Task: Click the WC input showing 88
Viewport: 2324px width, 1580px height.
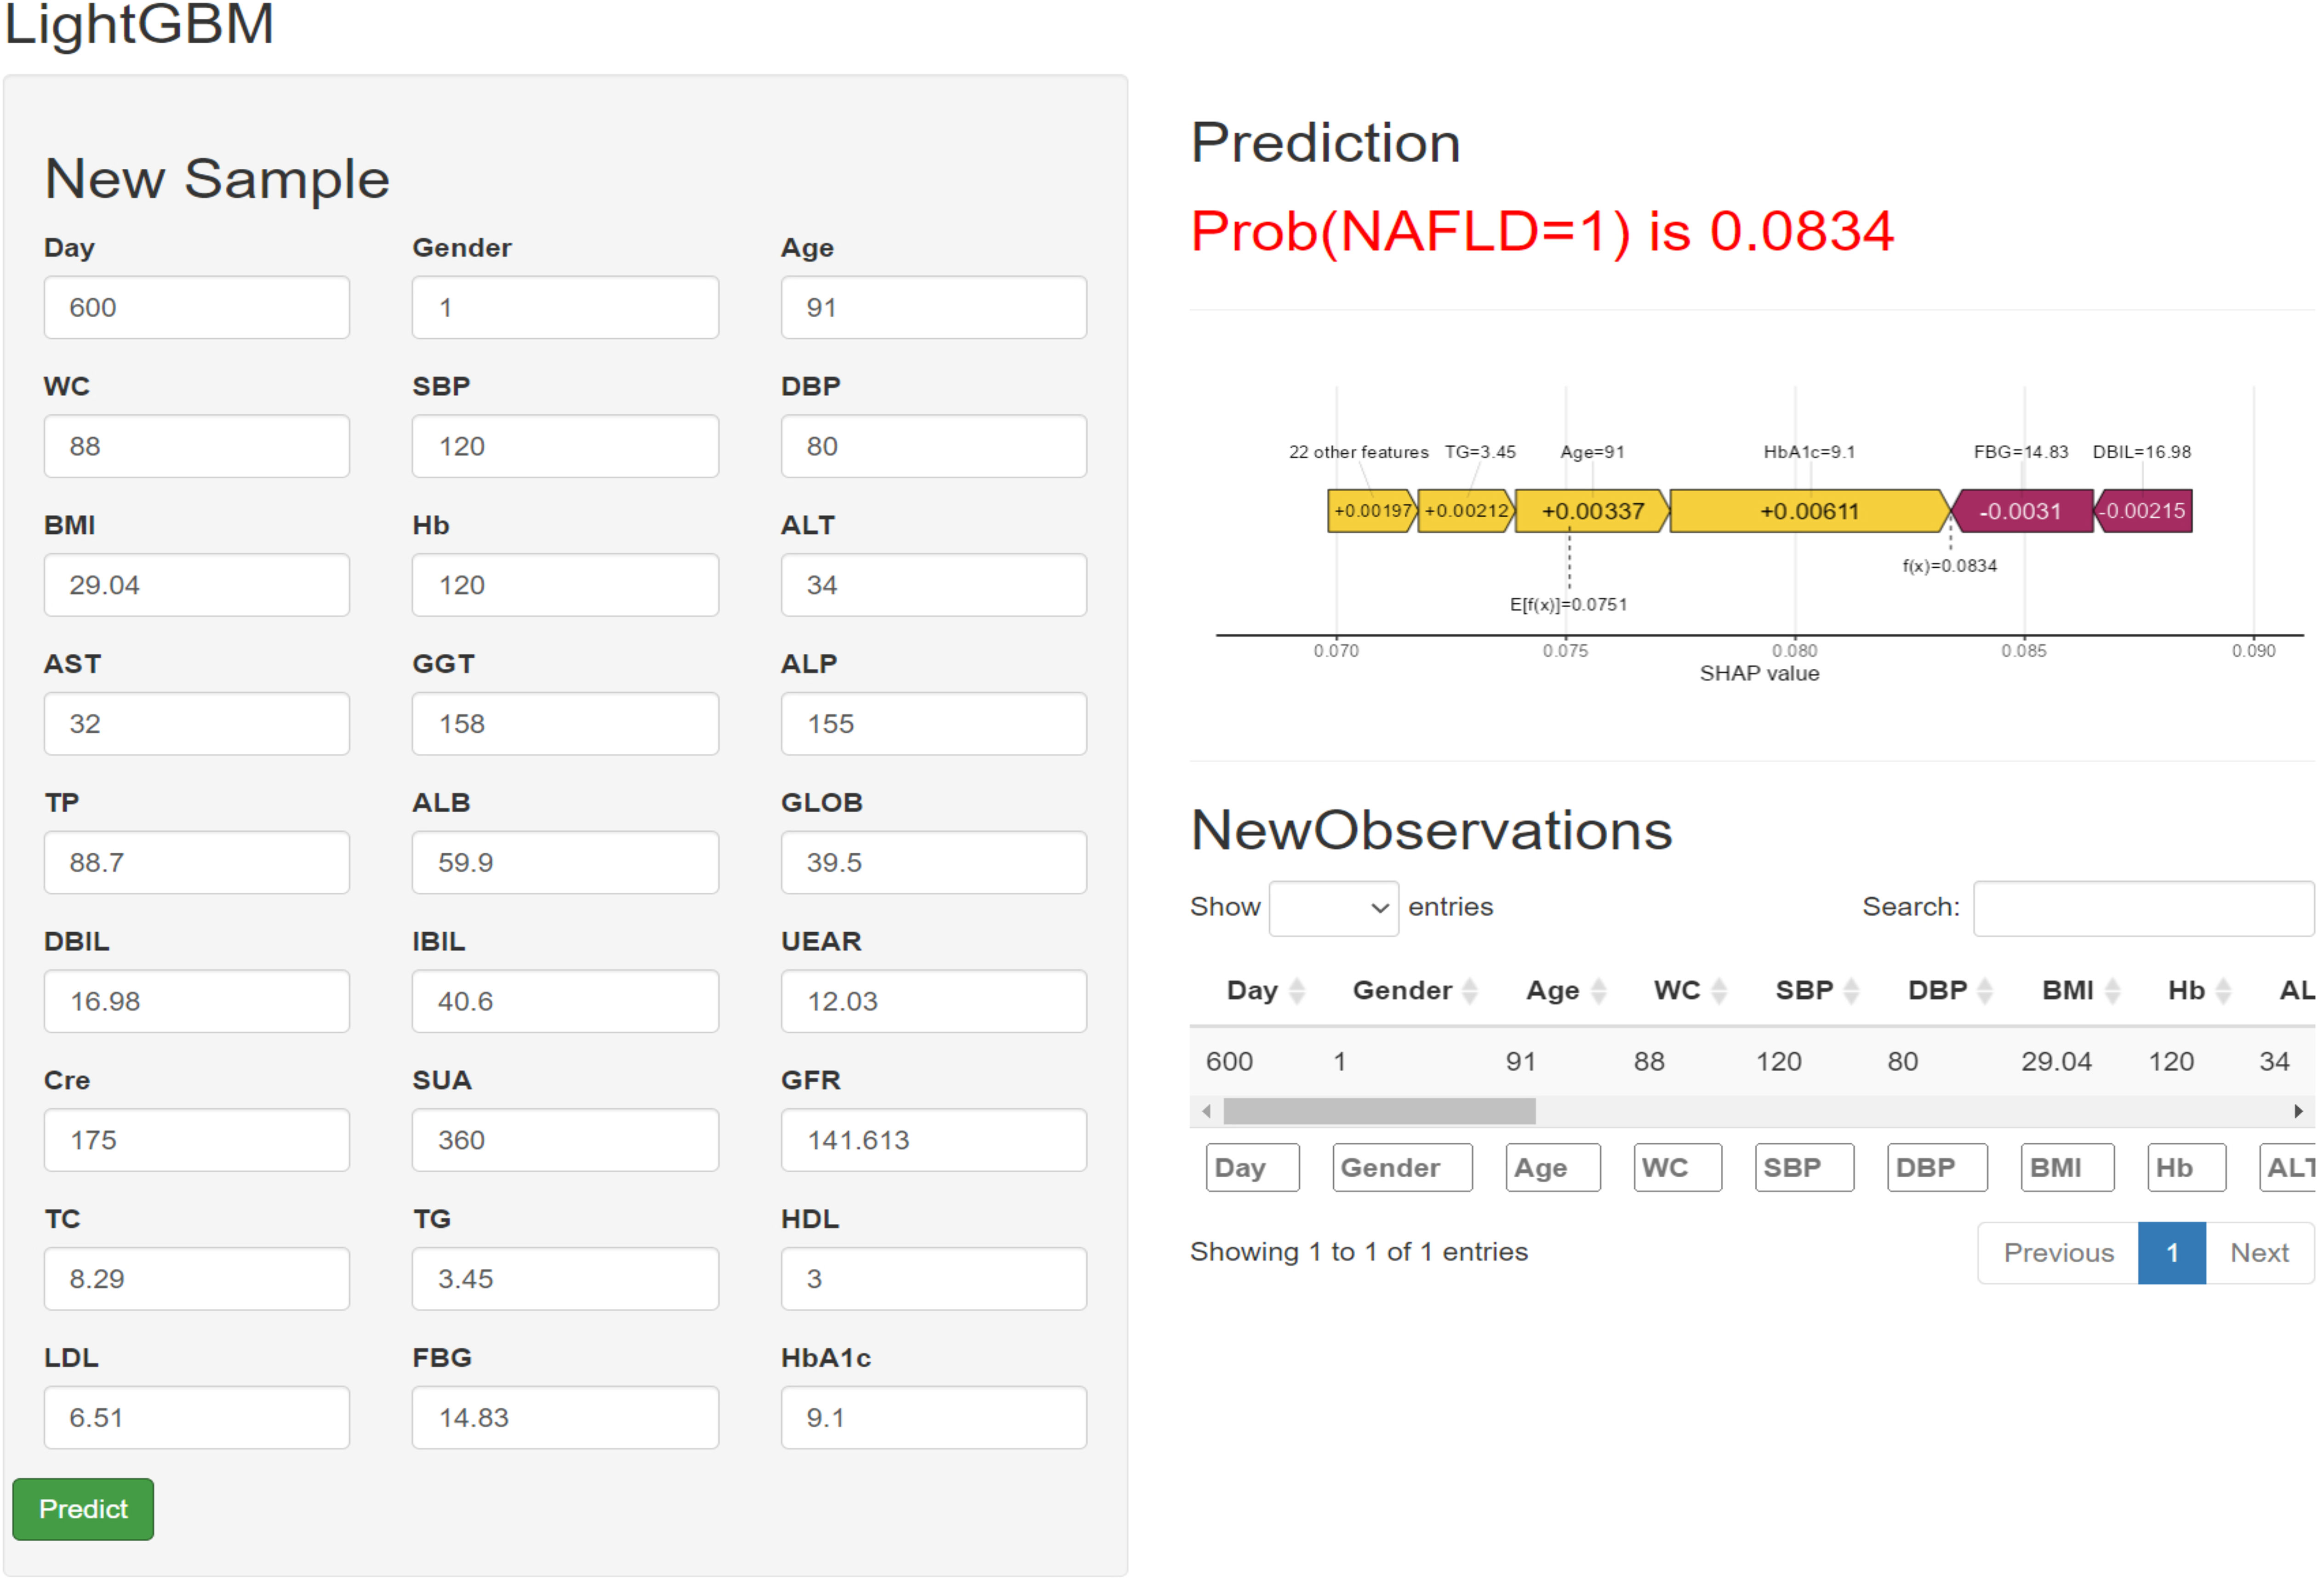Action: 197,446
